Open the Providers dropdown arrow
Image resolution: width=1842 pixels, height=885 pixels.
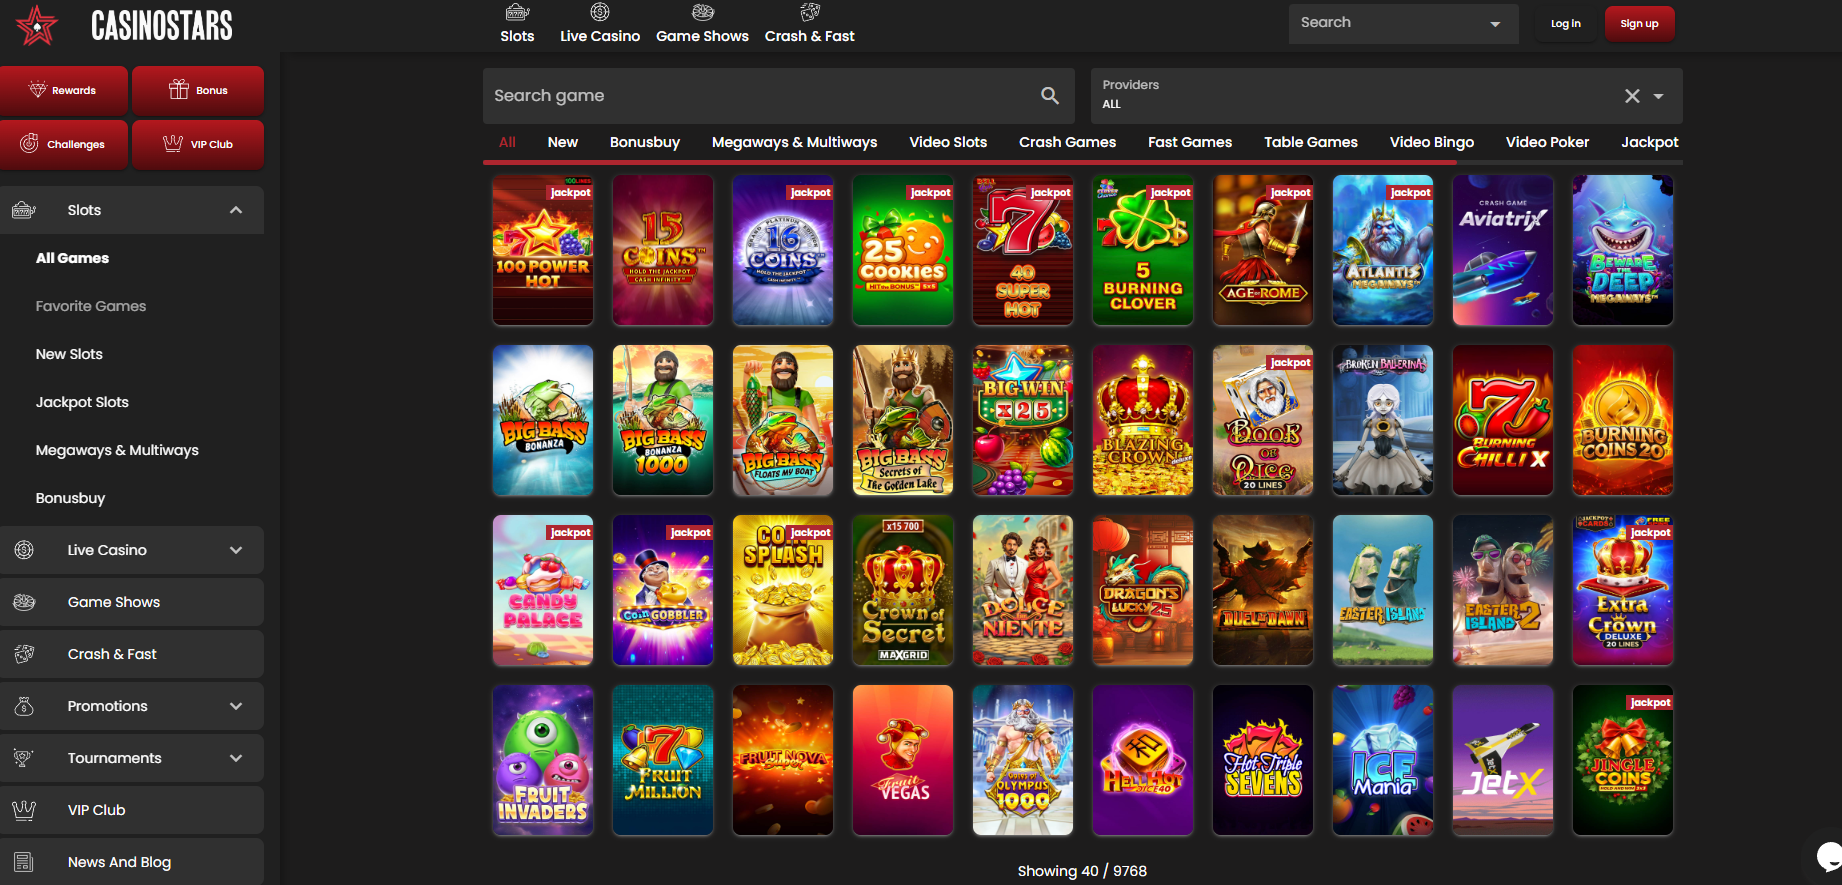1658,96
